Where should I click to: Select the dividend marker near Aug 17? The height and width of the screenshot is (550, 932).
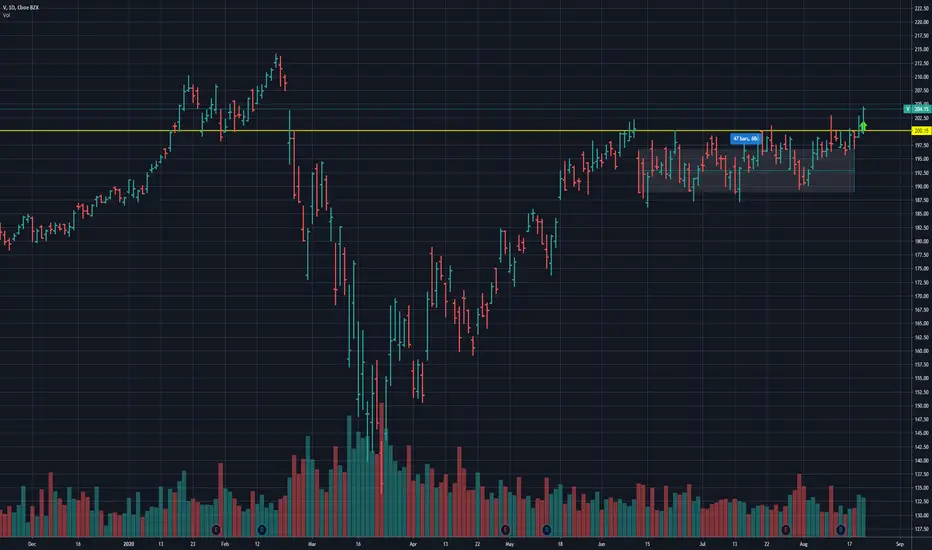840,529
